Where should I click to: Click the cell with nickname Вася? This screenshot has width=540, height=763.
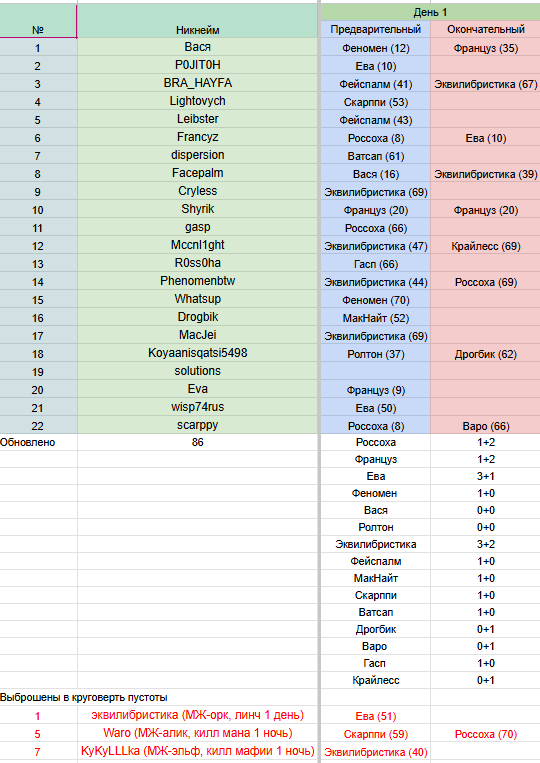(198, 47)
